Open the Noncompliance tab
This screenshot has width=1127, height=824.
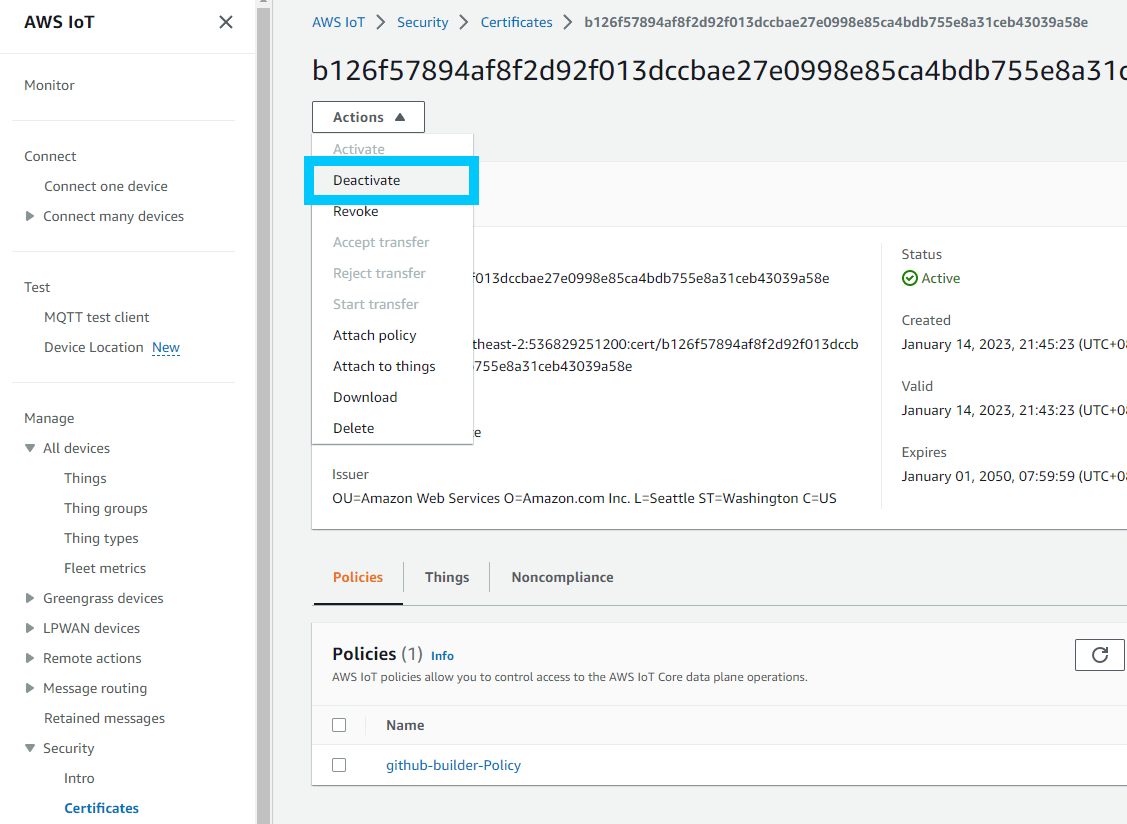pyautogui.click(x=561, y=577)
